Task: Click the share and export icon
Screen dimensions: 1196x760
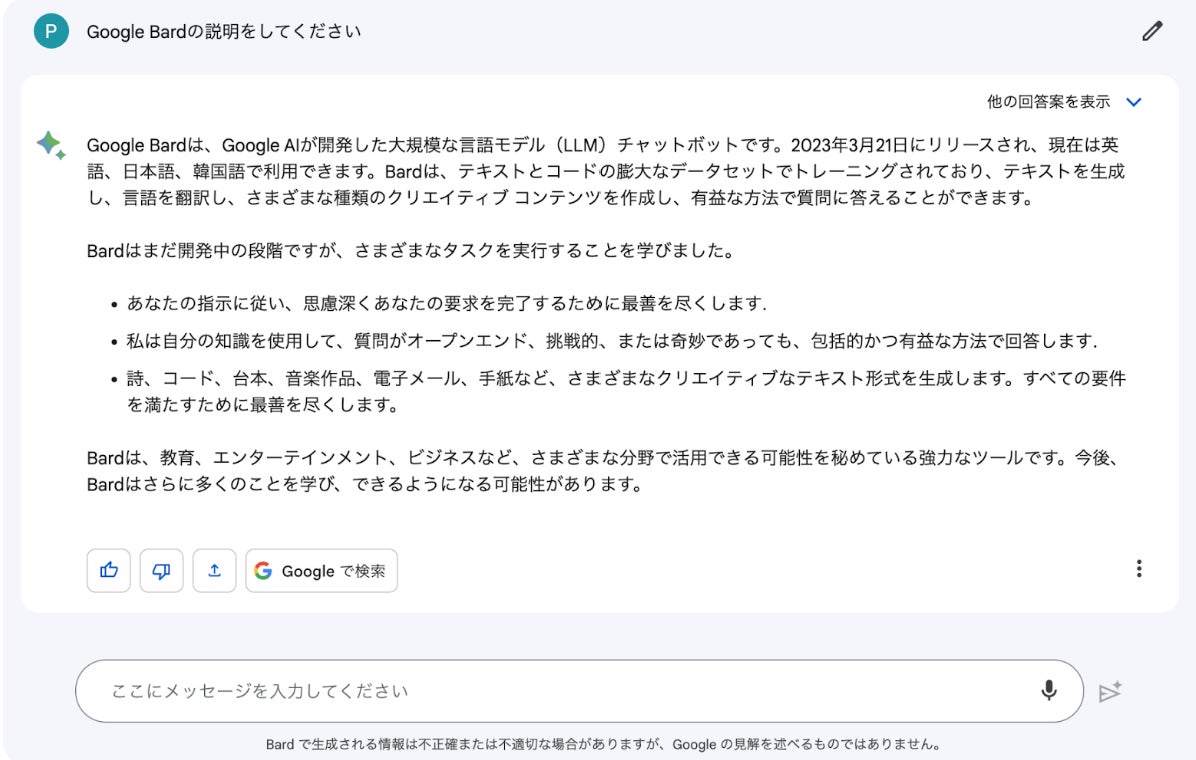Action: pos(214,570)
